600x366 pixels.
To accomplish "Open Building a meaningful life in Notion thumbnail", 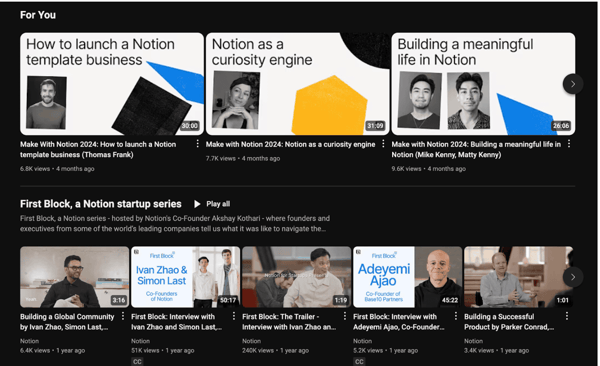I will point(483,84).
